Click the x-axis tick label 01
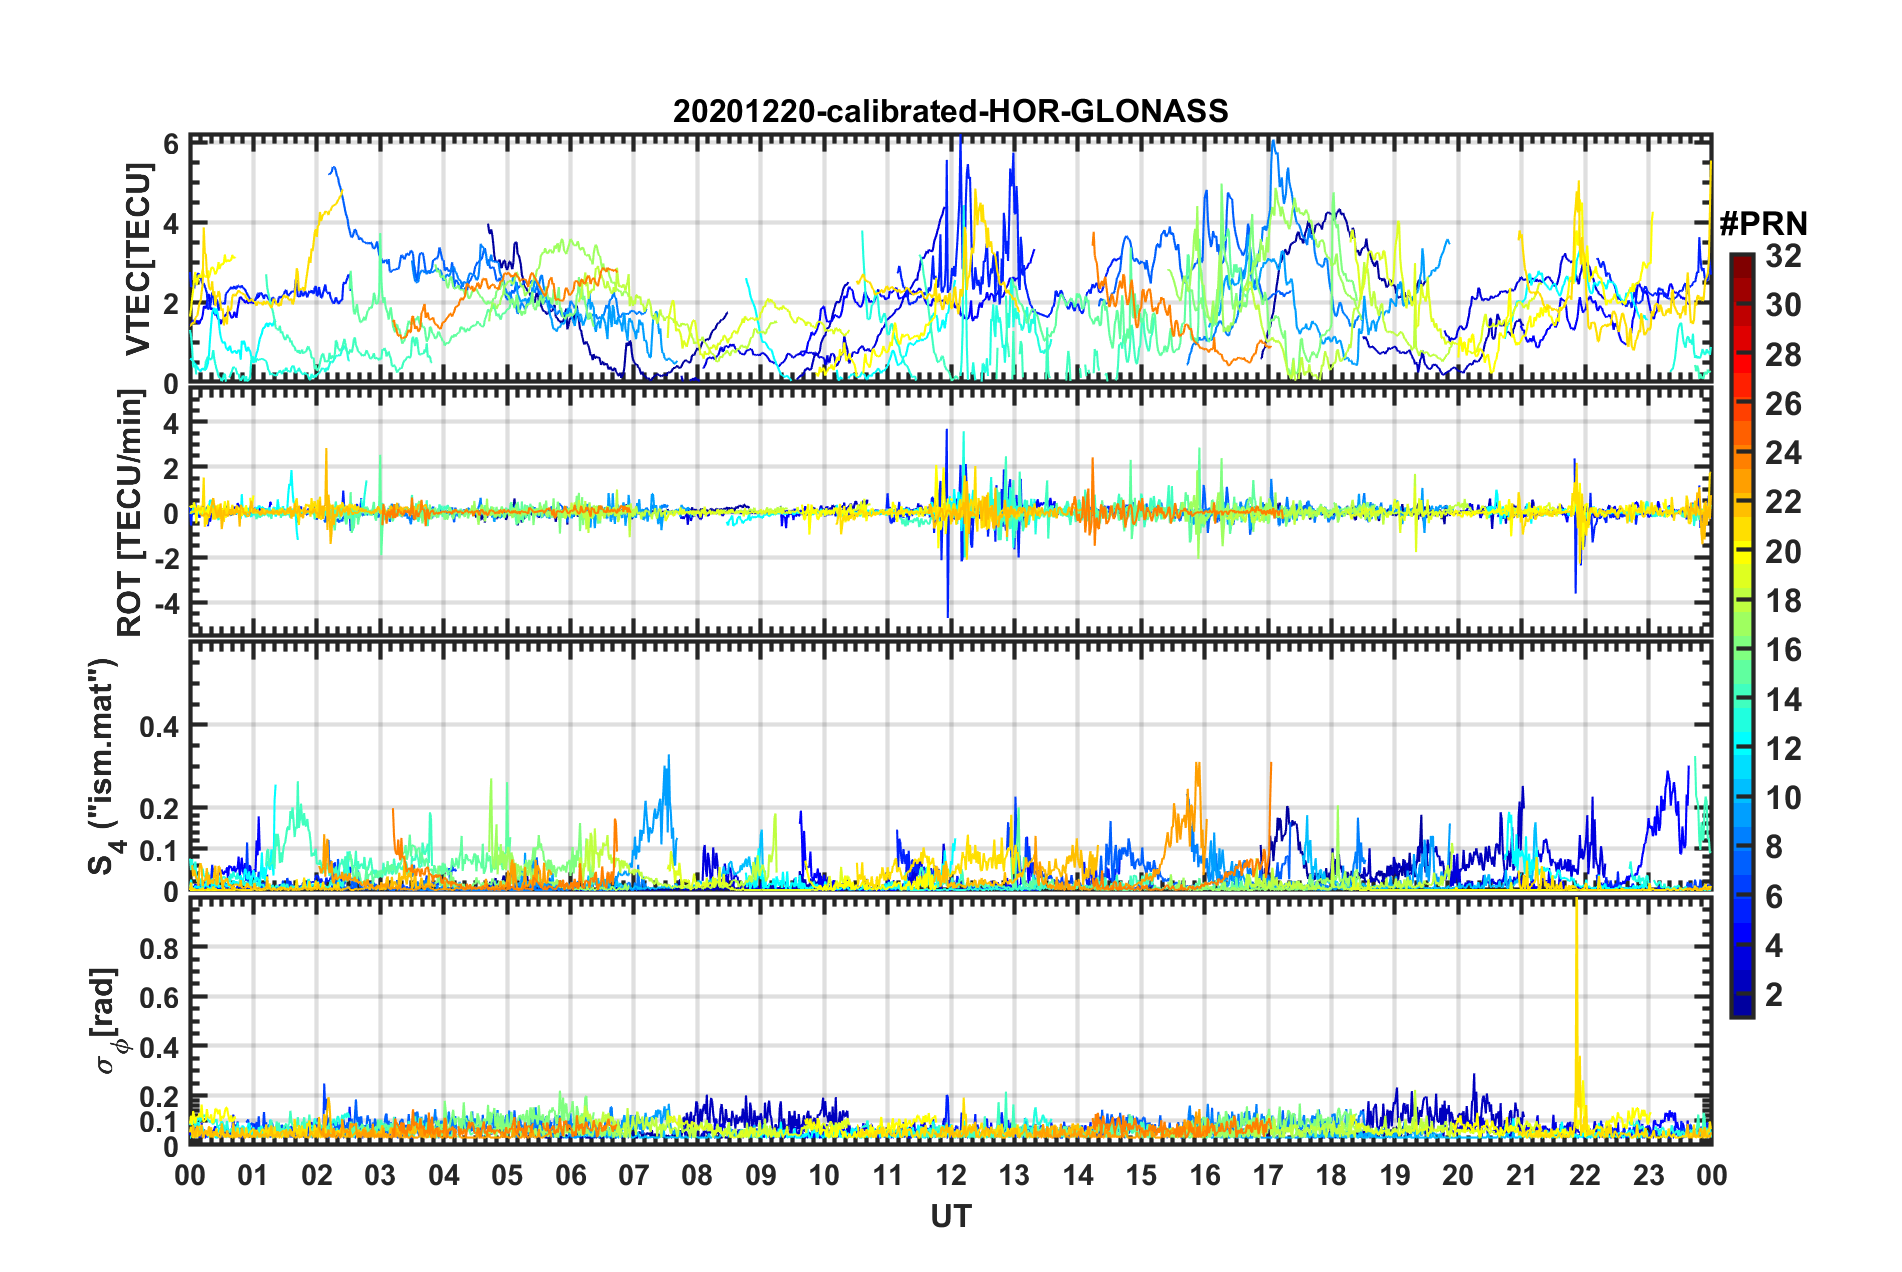The height and width of the screenshot is (1272, 1902). 253,1176
